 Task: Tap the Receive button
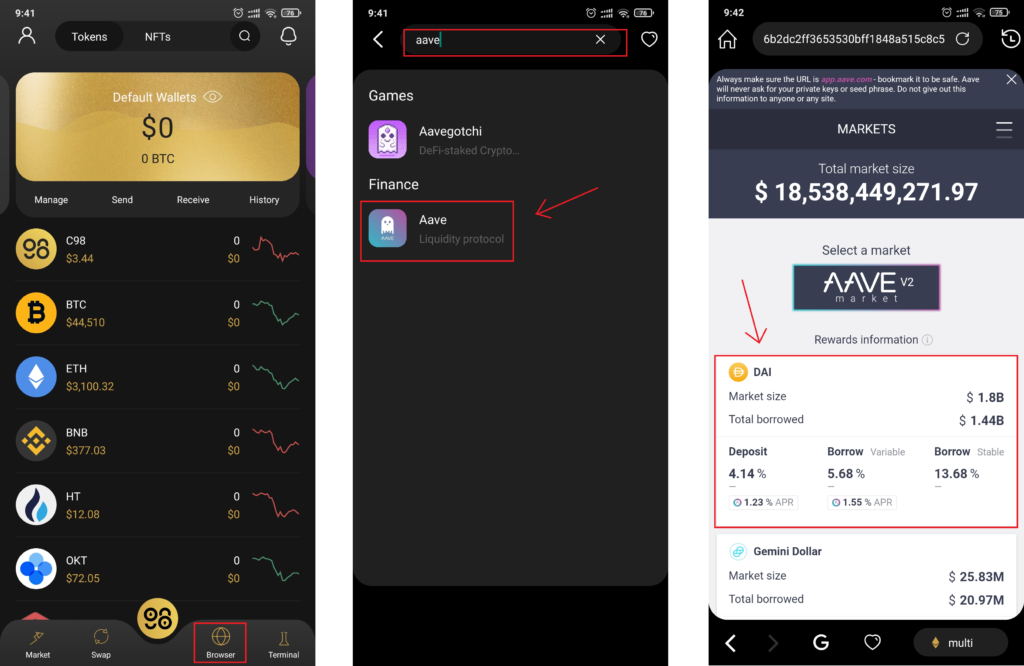point(193,200)
